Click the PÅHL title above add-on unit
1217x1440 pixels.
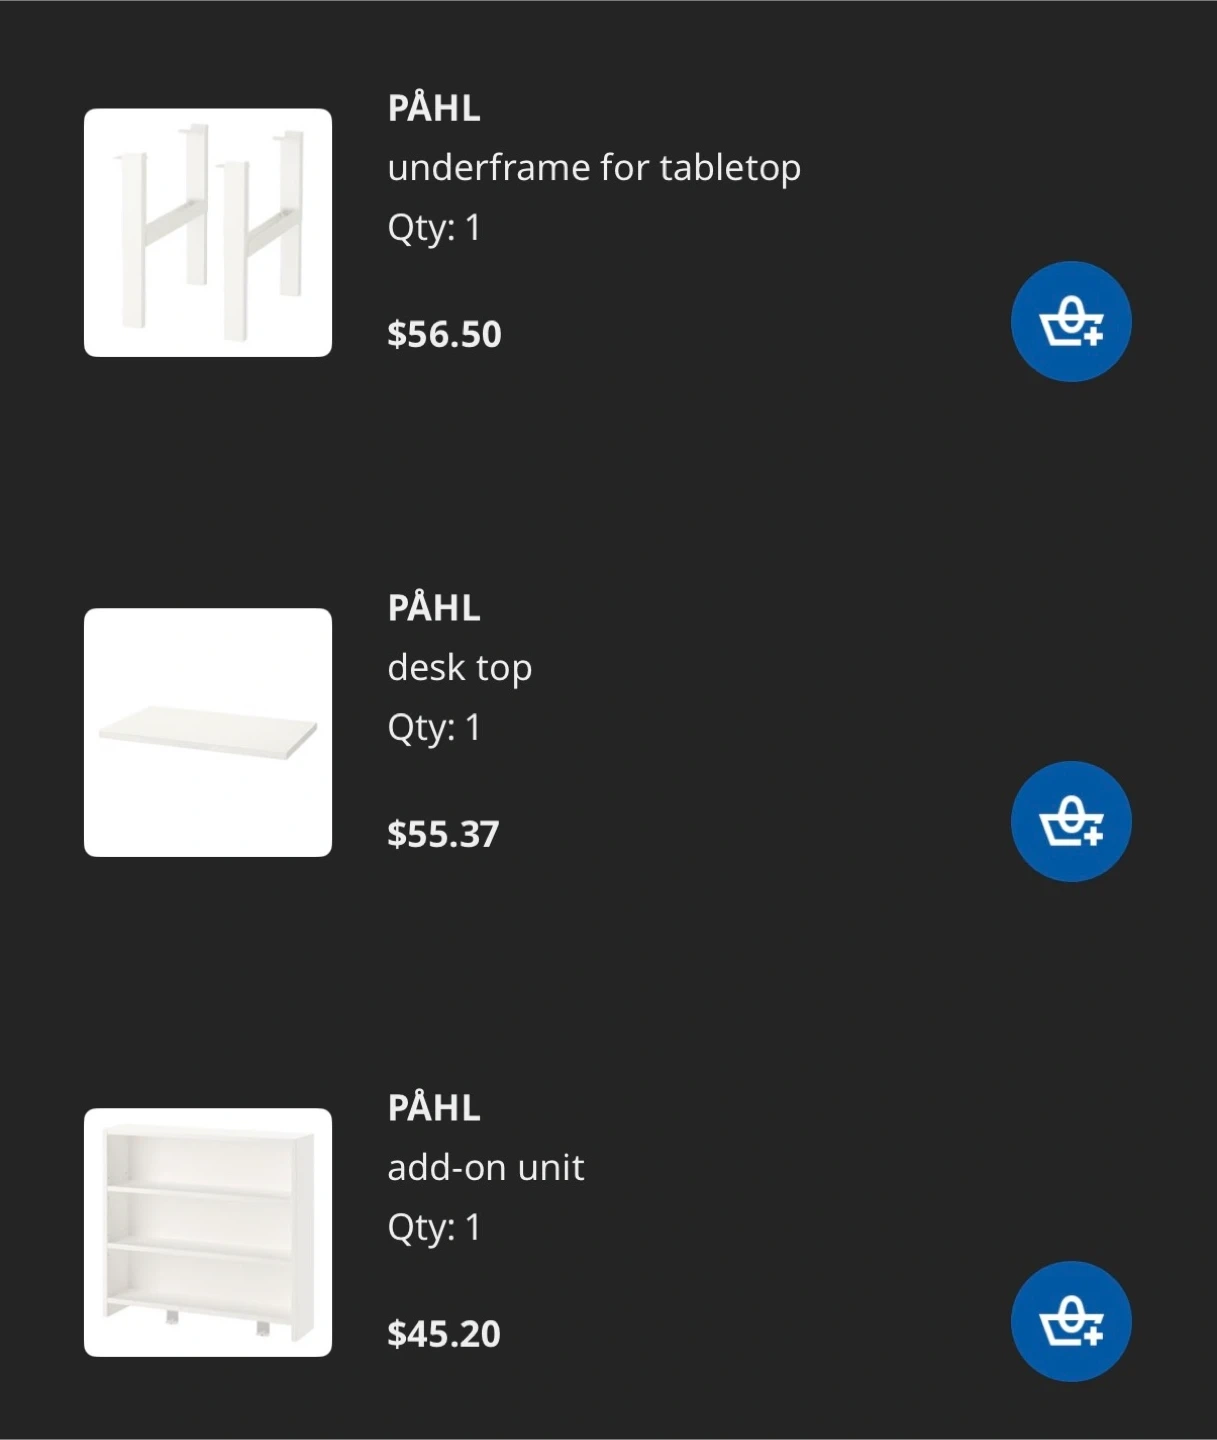tap(434, 1108)
